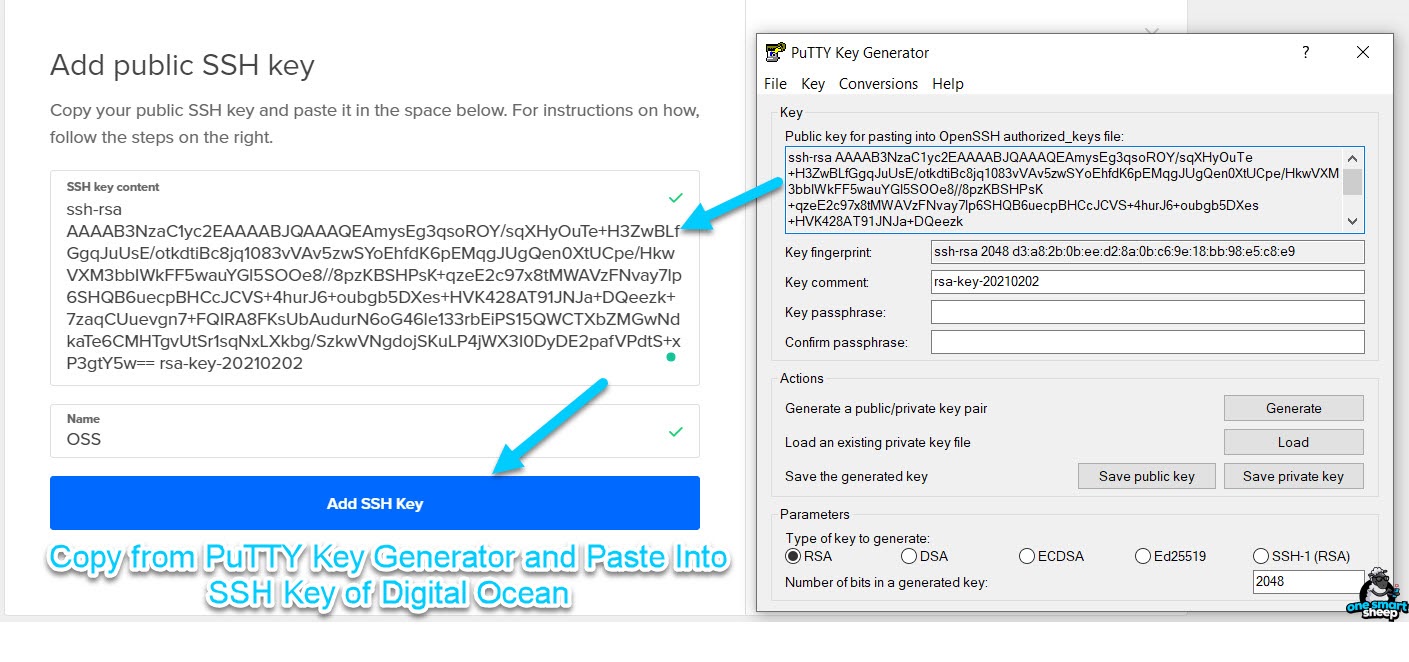Image resolution: width=1409 pixels, height=662 pixels.
Task: Click the Add public SSH key heading
Action: tap(182, 66)
